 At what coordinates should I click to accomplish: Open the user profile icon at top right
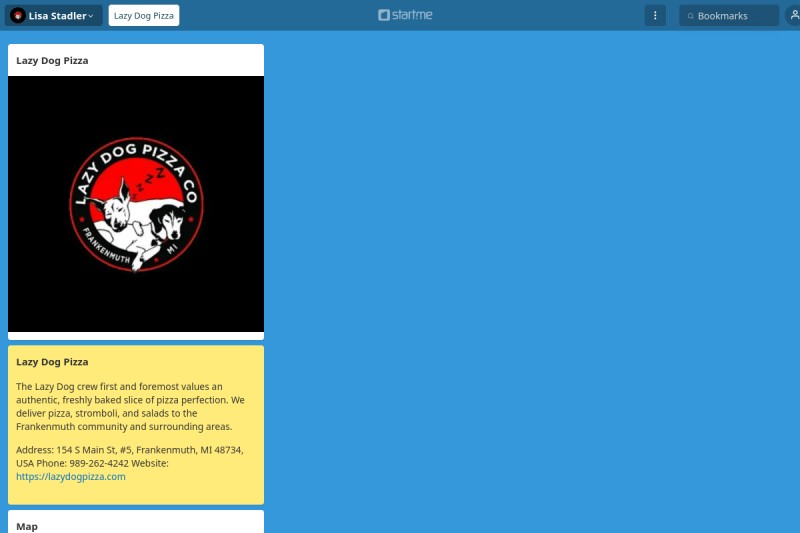point(794,15)
